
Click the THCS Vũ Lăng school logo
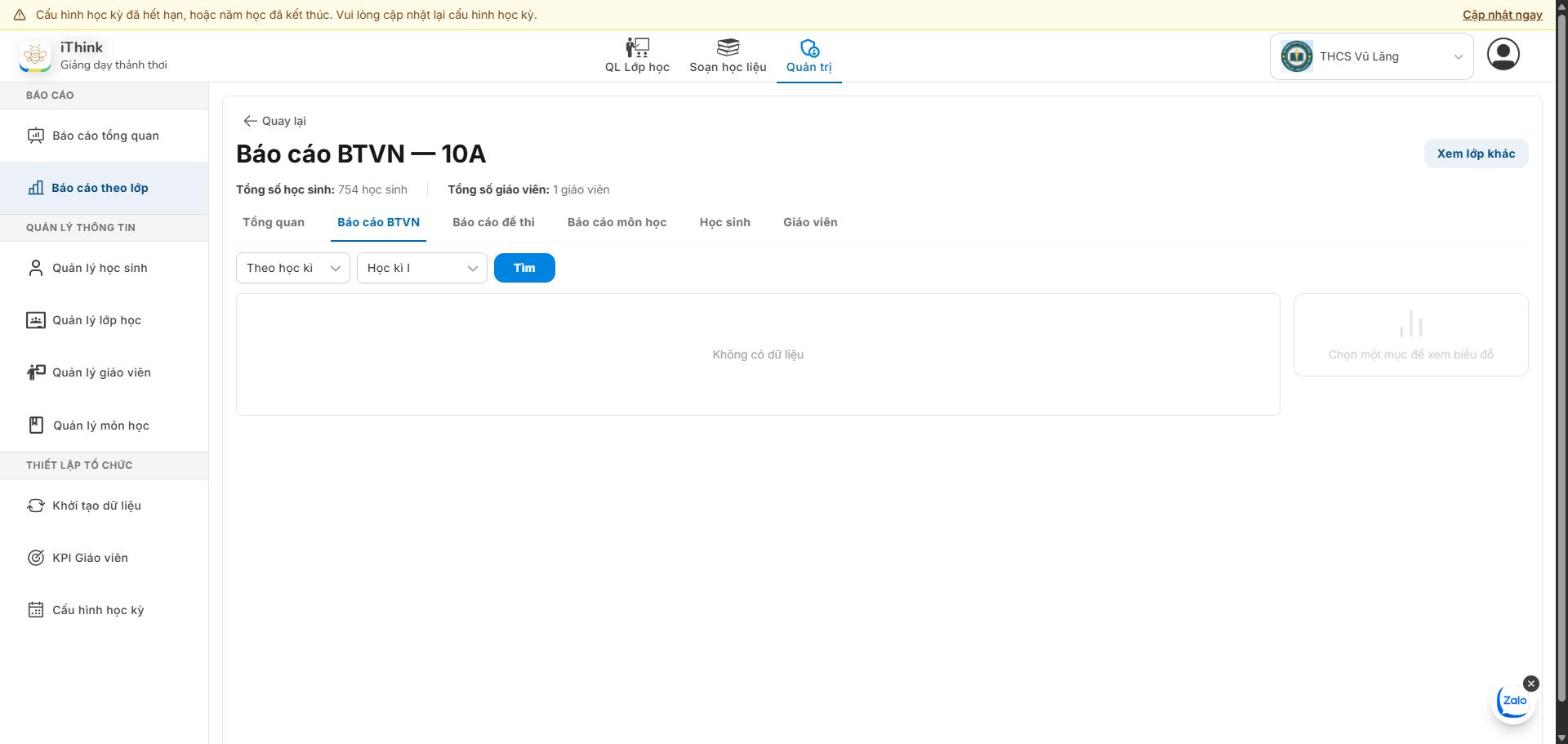pyautogui.click(x=1296, y=56)
